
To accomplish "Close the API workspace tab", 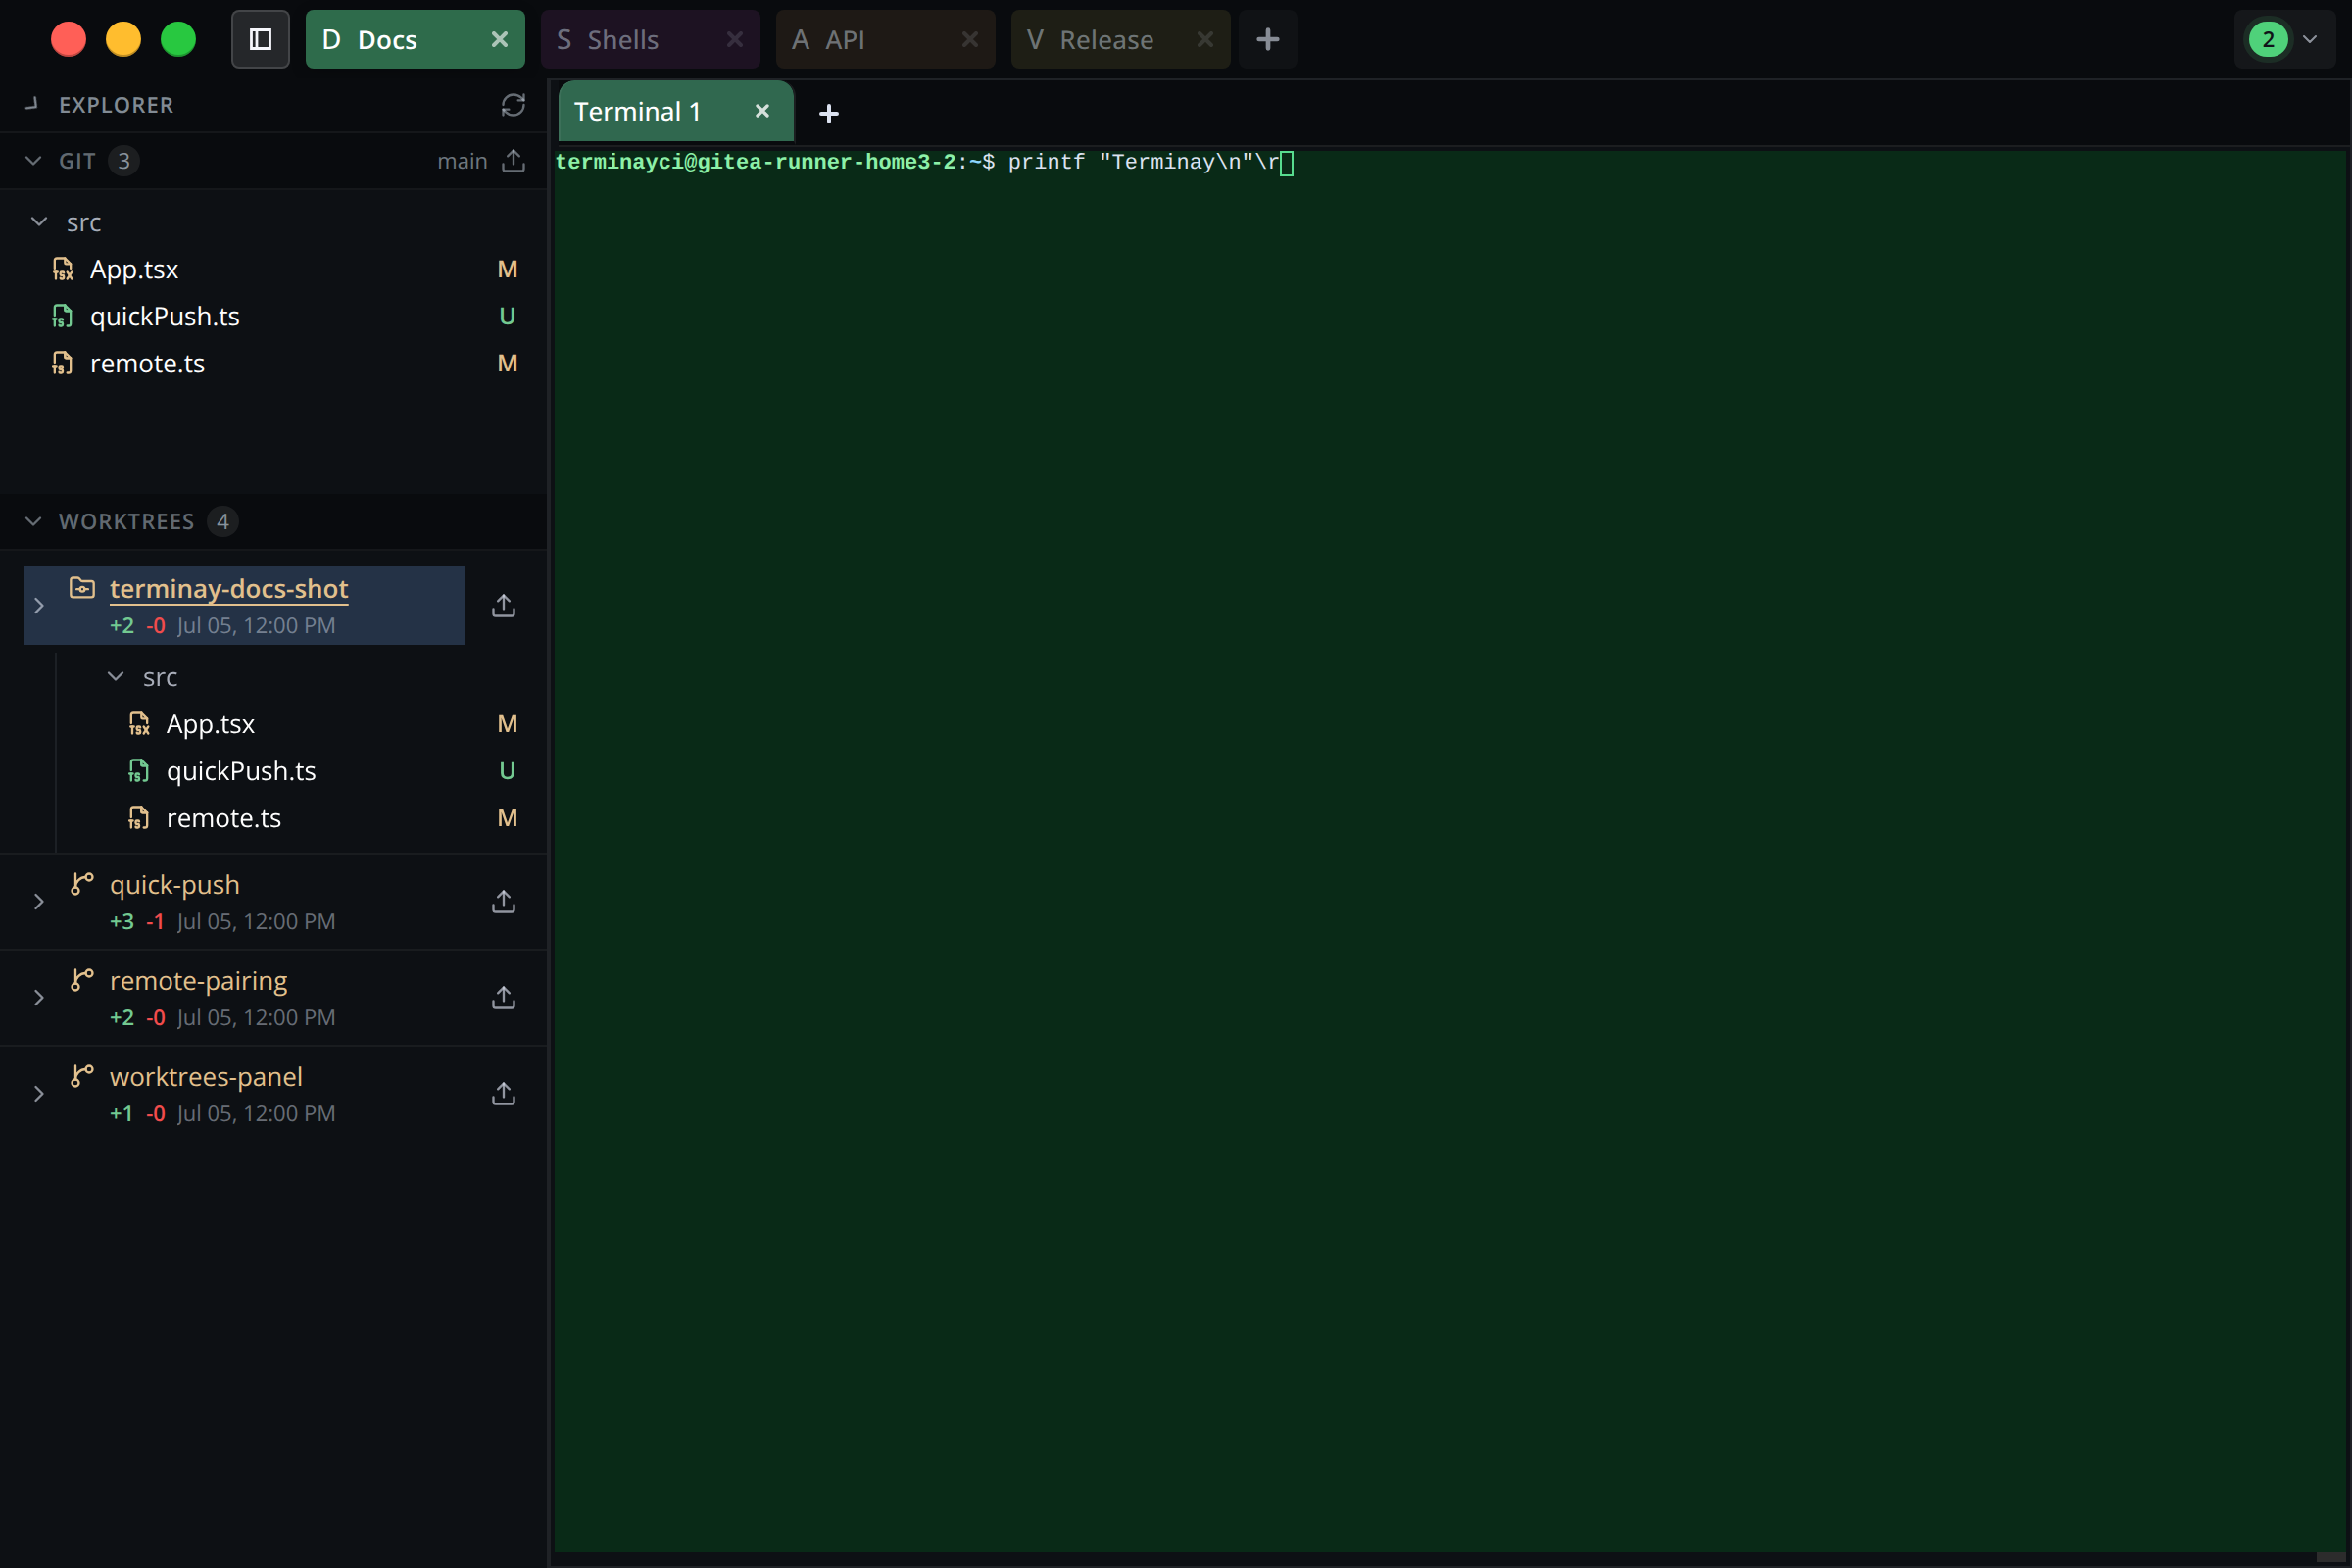I will click(969, 40).
